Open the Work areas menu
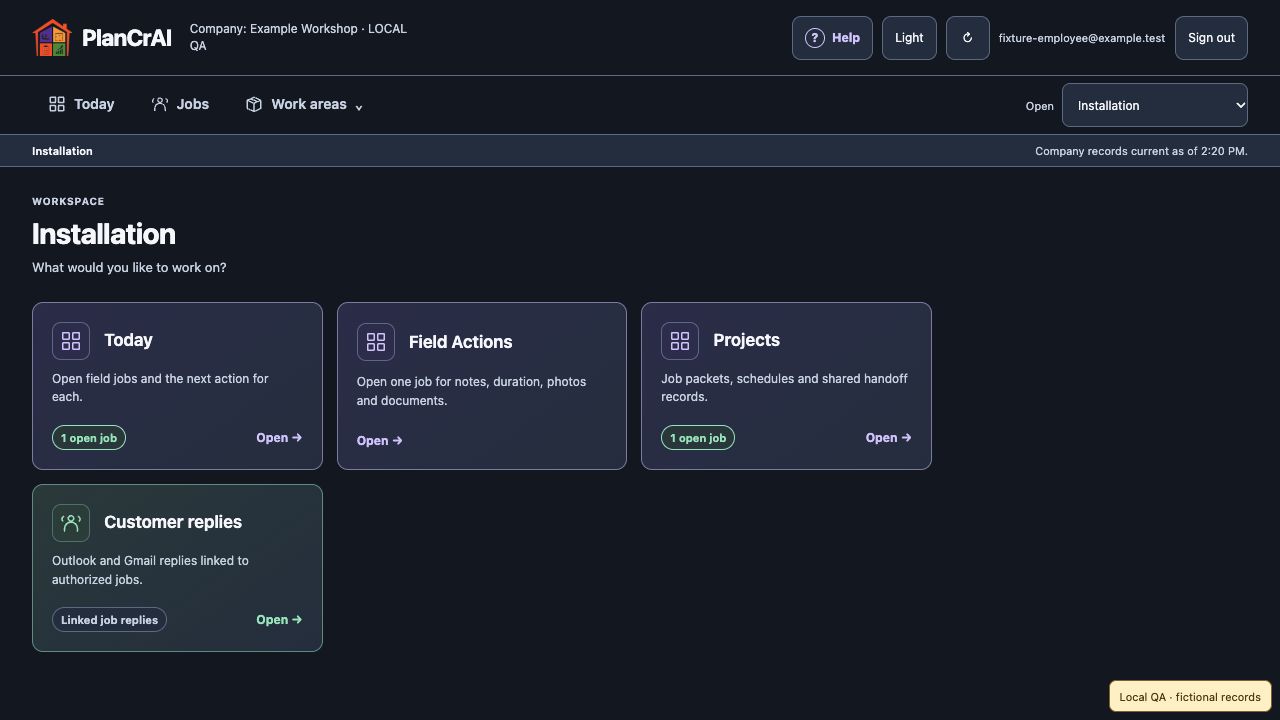The image size is (1280, 720). [304, 104]
